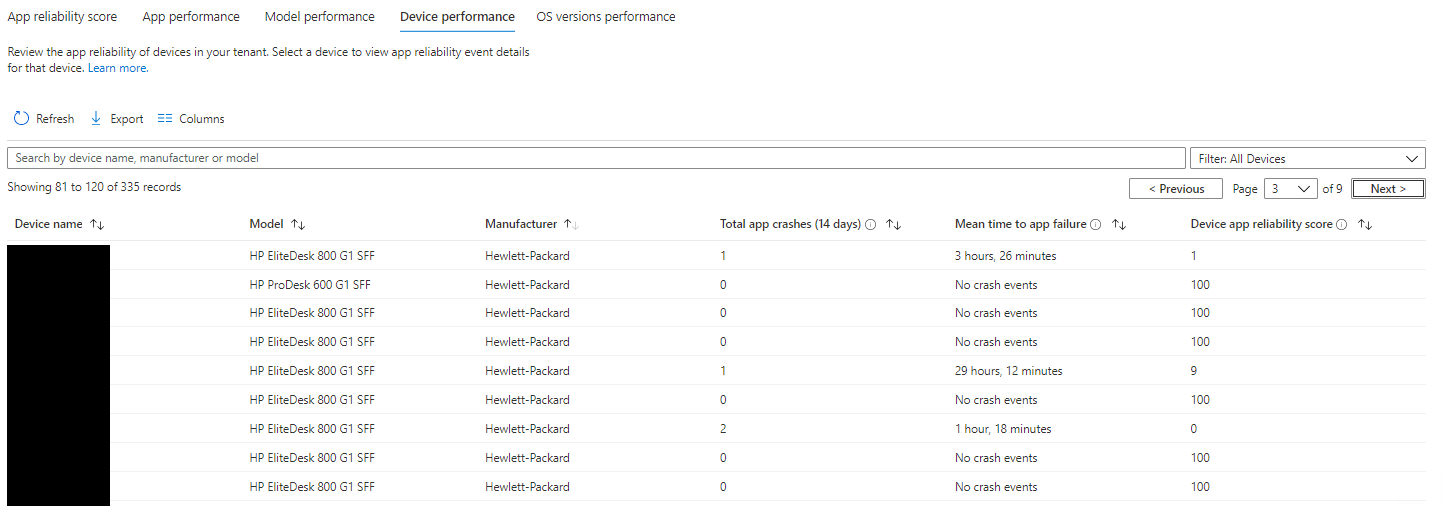The image size is (1442, 506).
Task: Open the Columns chooser icon
Action: (x=165, y=119)
